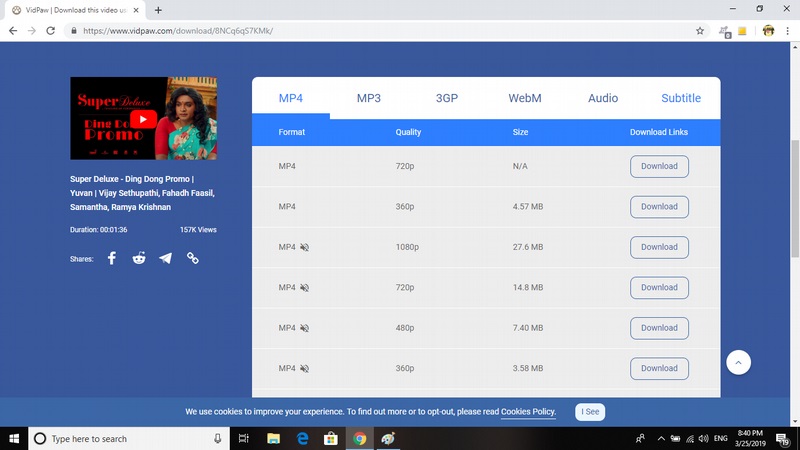Download the MP4 360p 4.57 MB file
Screen dimensions: 800x450
[659, 207]
